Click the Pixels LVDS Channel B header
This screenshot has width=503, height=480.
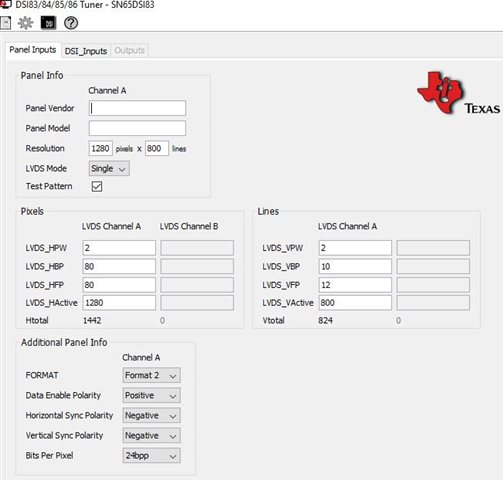(189, 227)
